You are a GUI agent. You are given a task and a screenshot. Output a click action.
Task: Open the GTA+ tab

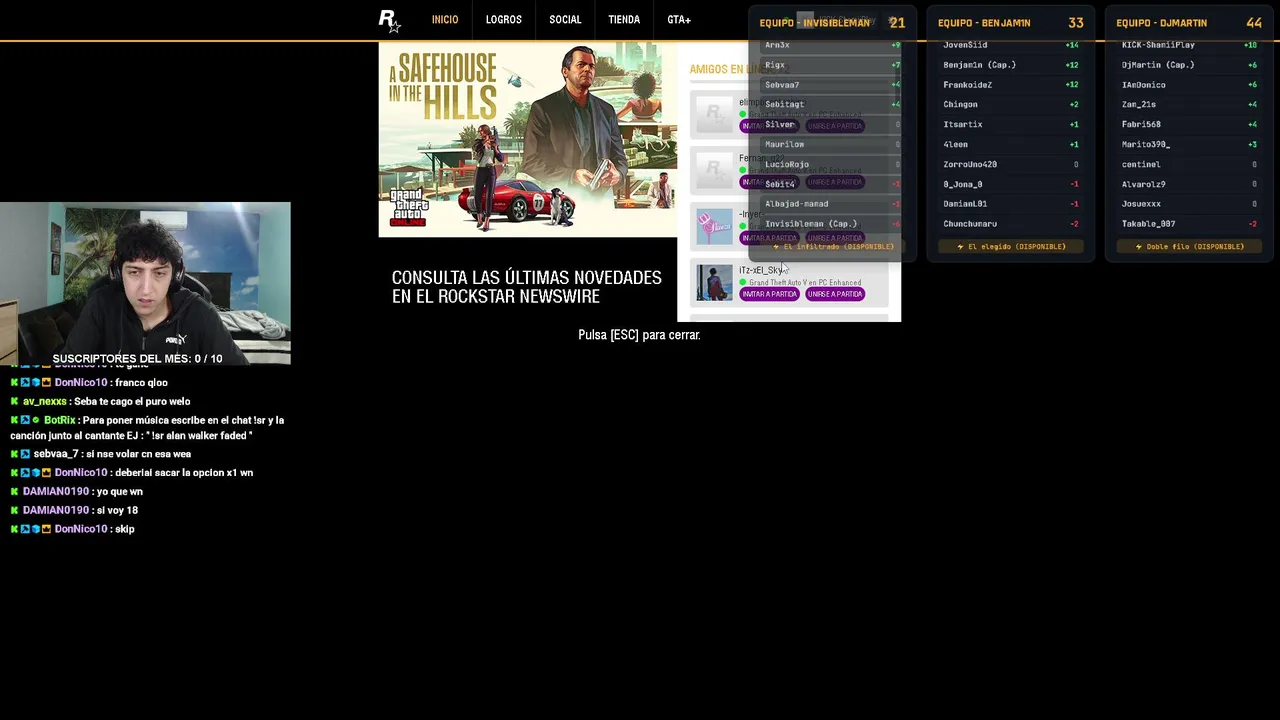(679, 20)
